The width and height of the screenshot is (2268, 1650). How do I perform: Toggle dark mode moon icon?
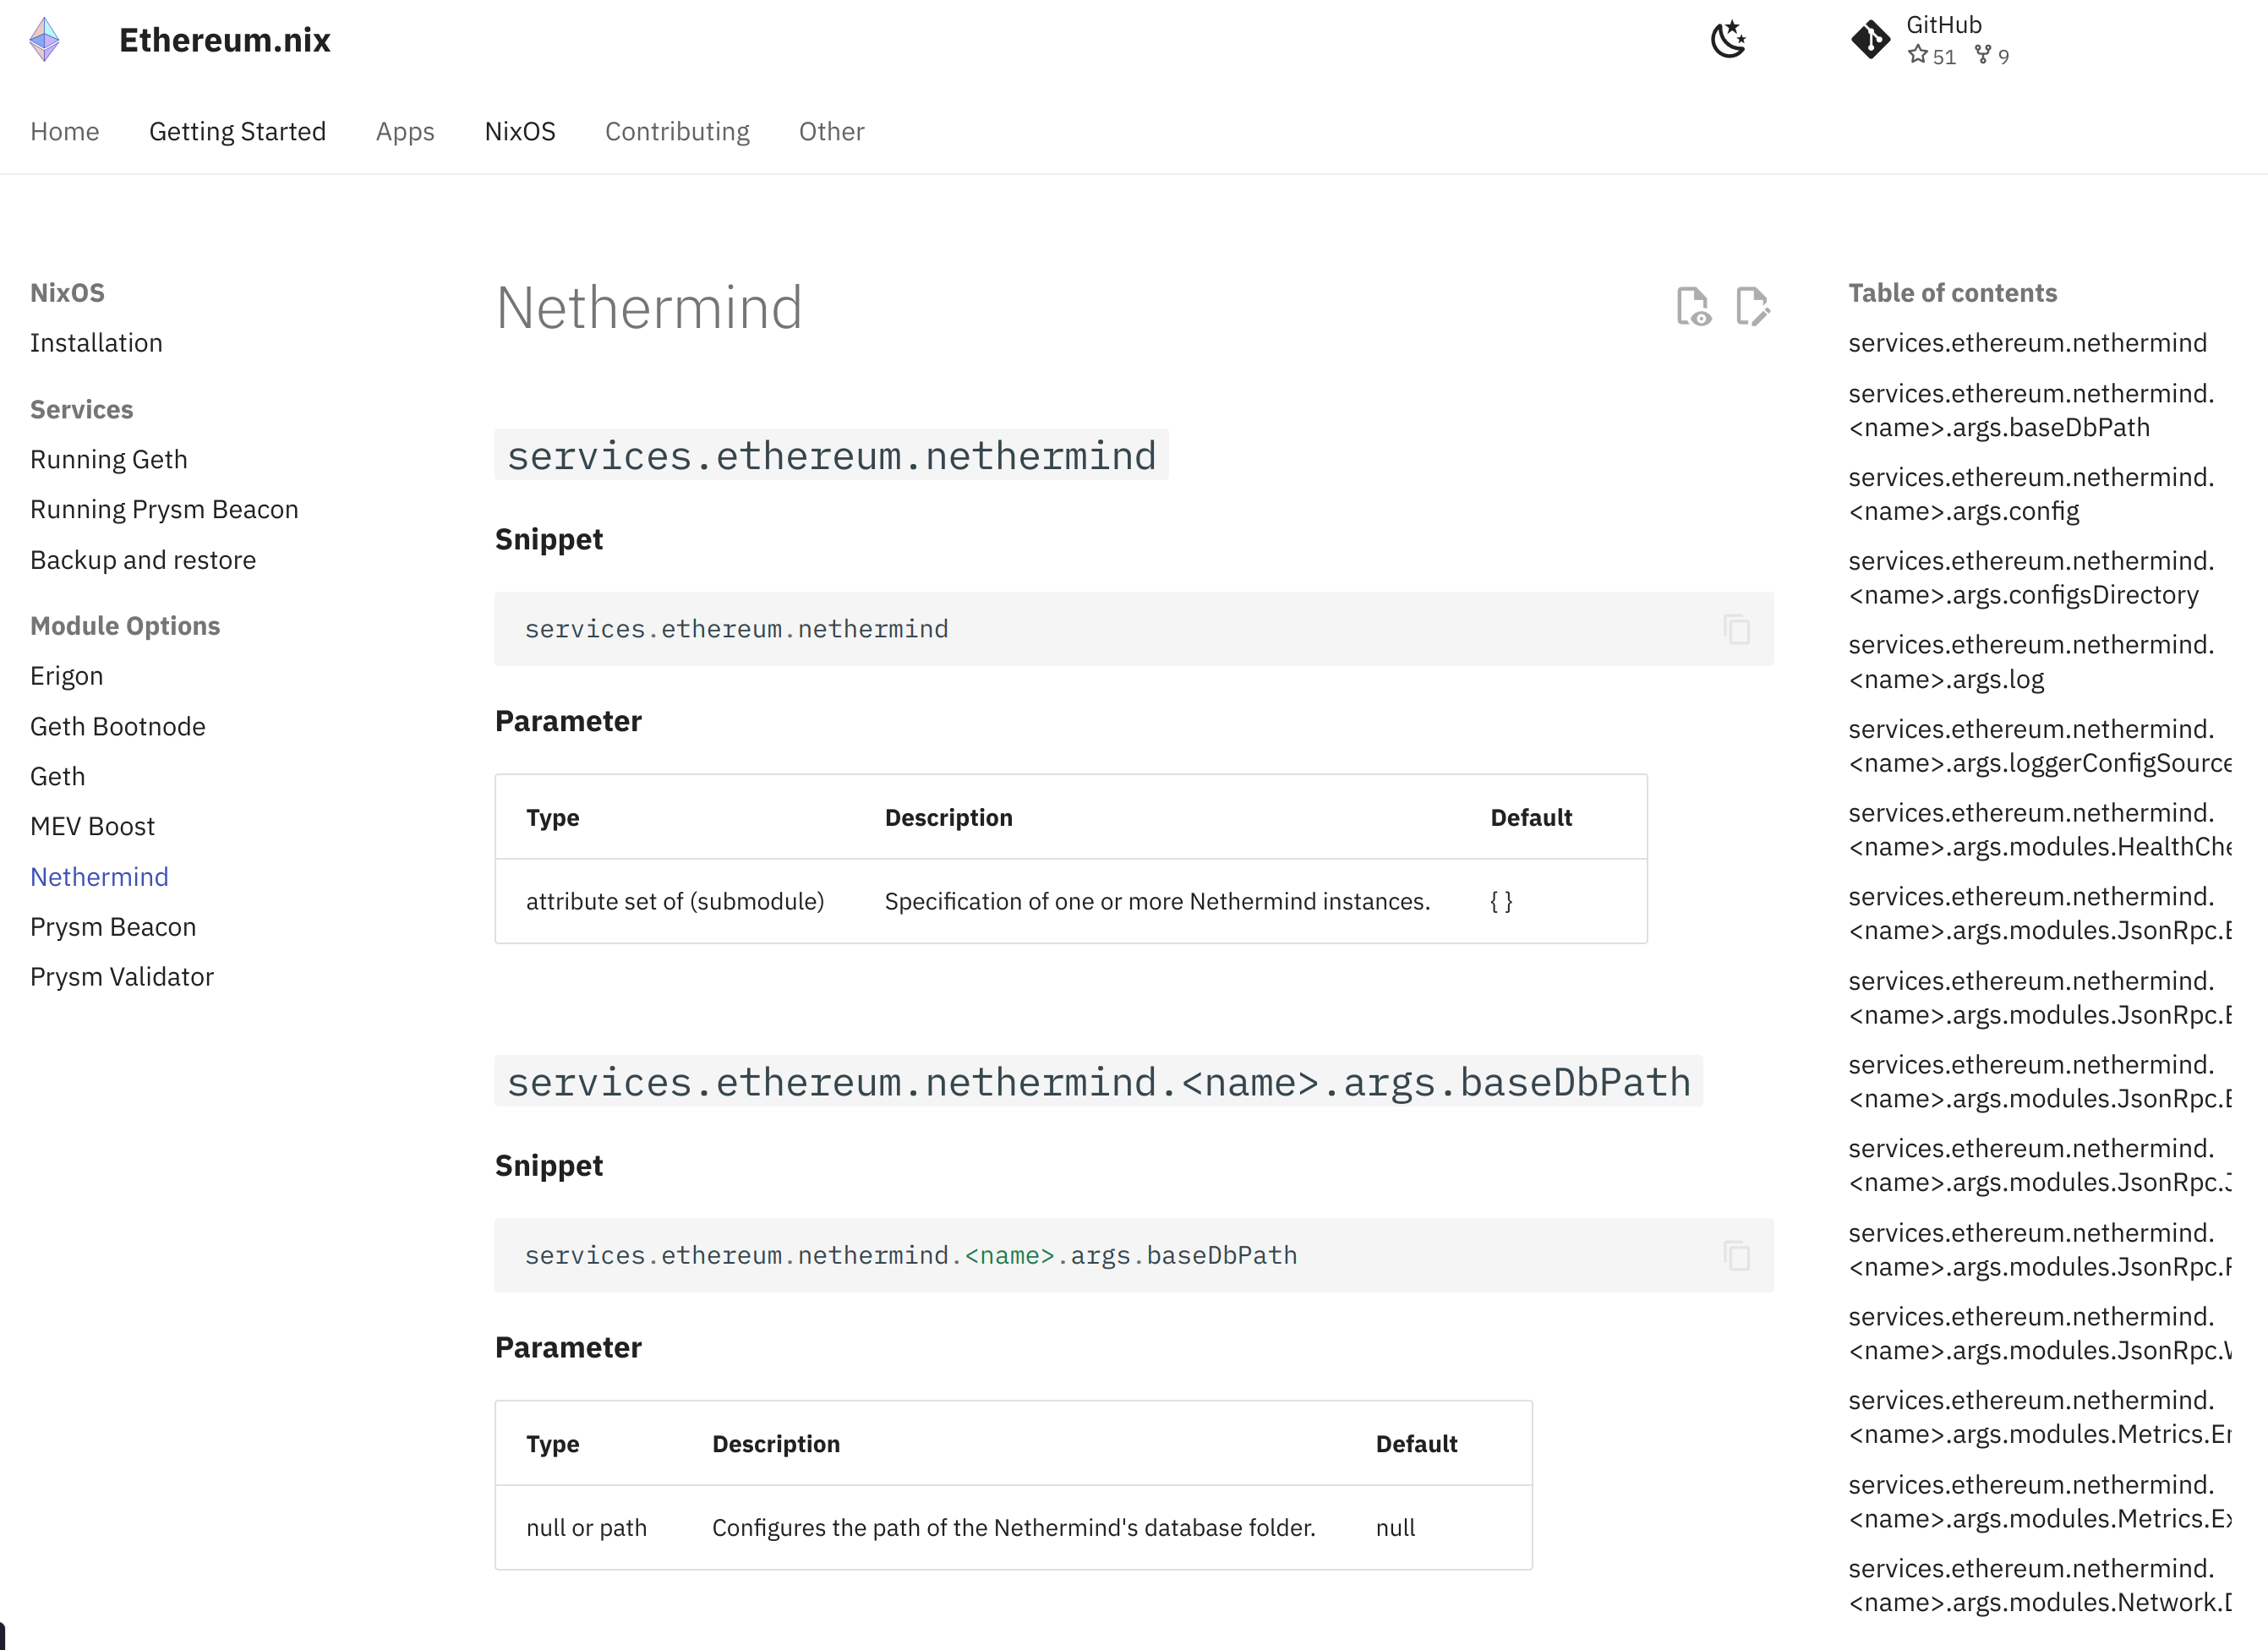(x=1728, y=40)
